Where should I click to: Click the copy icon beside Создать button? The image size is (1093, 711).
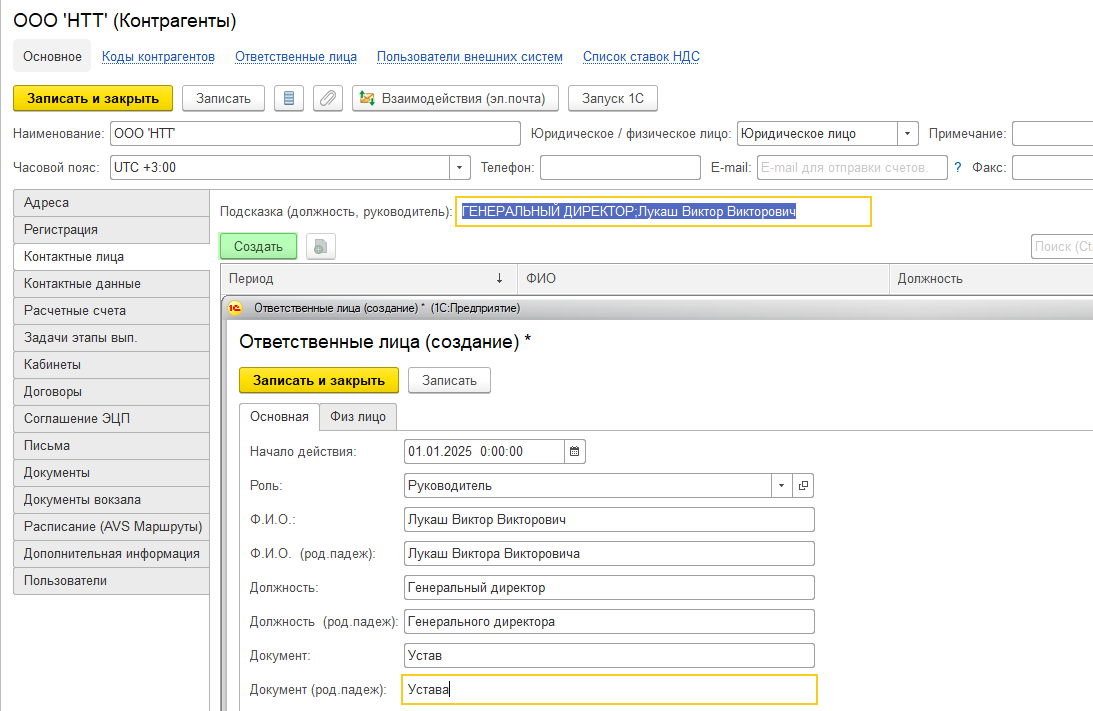click(320, 246)
